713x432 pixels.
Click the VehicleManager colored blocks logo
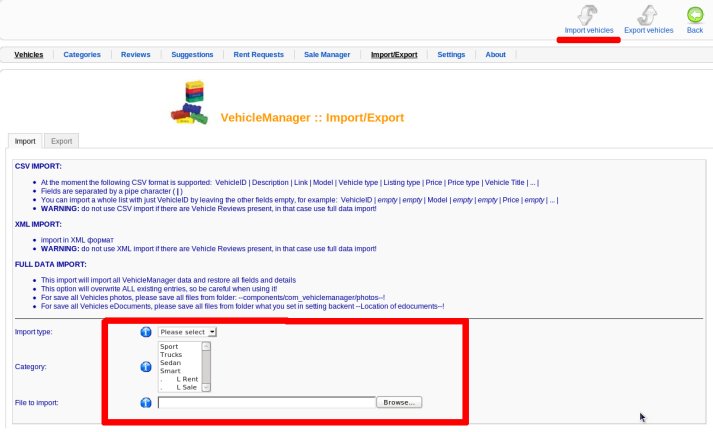coord(189,102)
